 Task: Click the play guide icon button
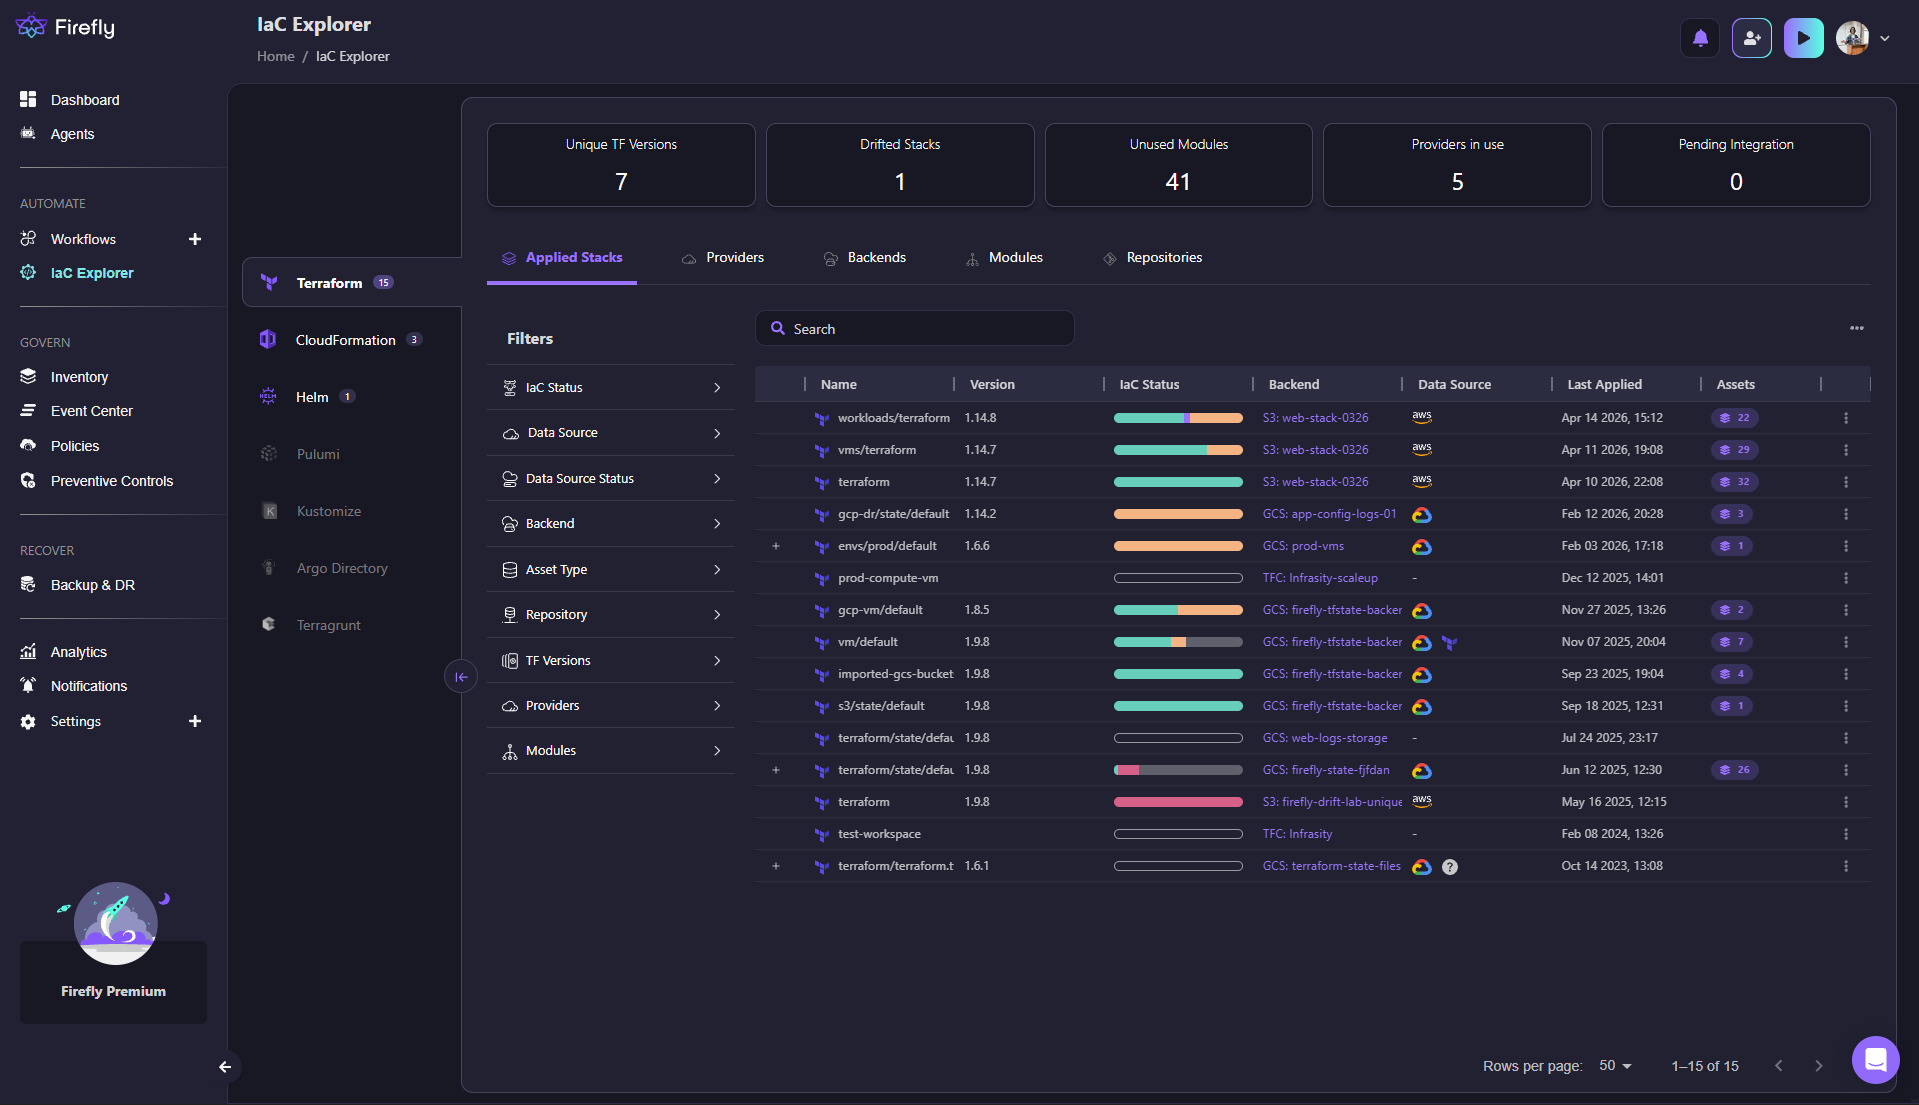coord(1803,38)
